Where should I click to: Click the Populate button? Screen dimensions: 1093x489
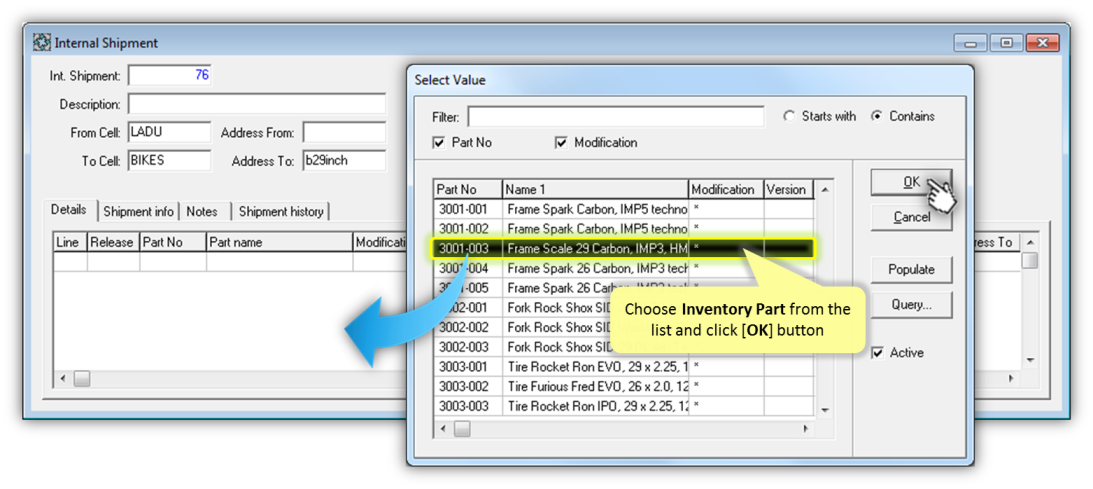coord(910,269)
